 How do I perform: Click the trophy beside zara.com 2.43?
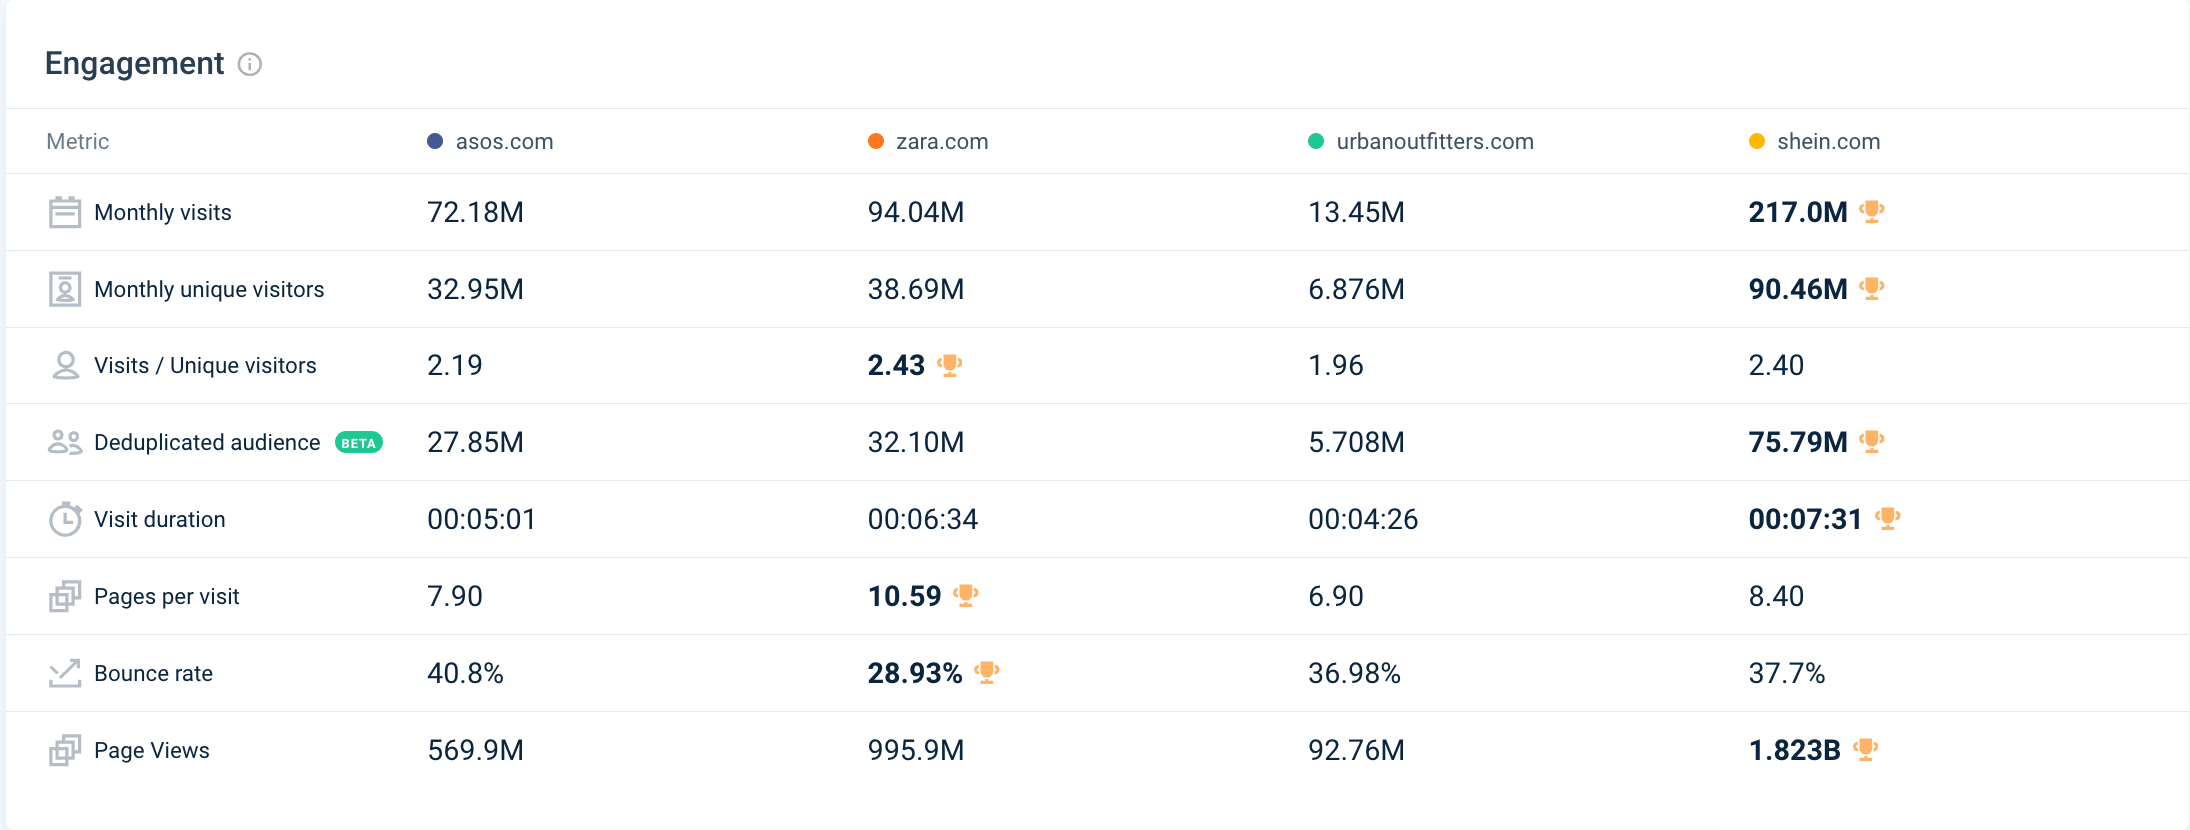(950, 365)
